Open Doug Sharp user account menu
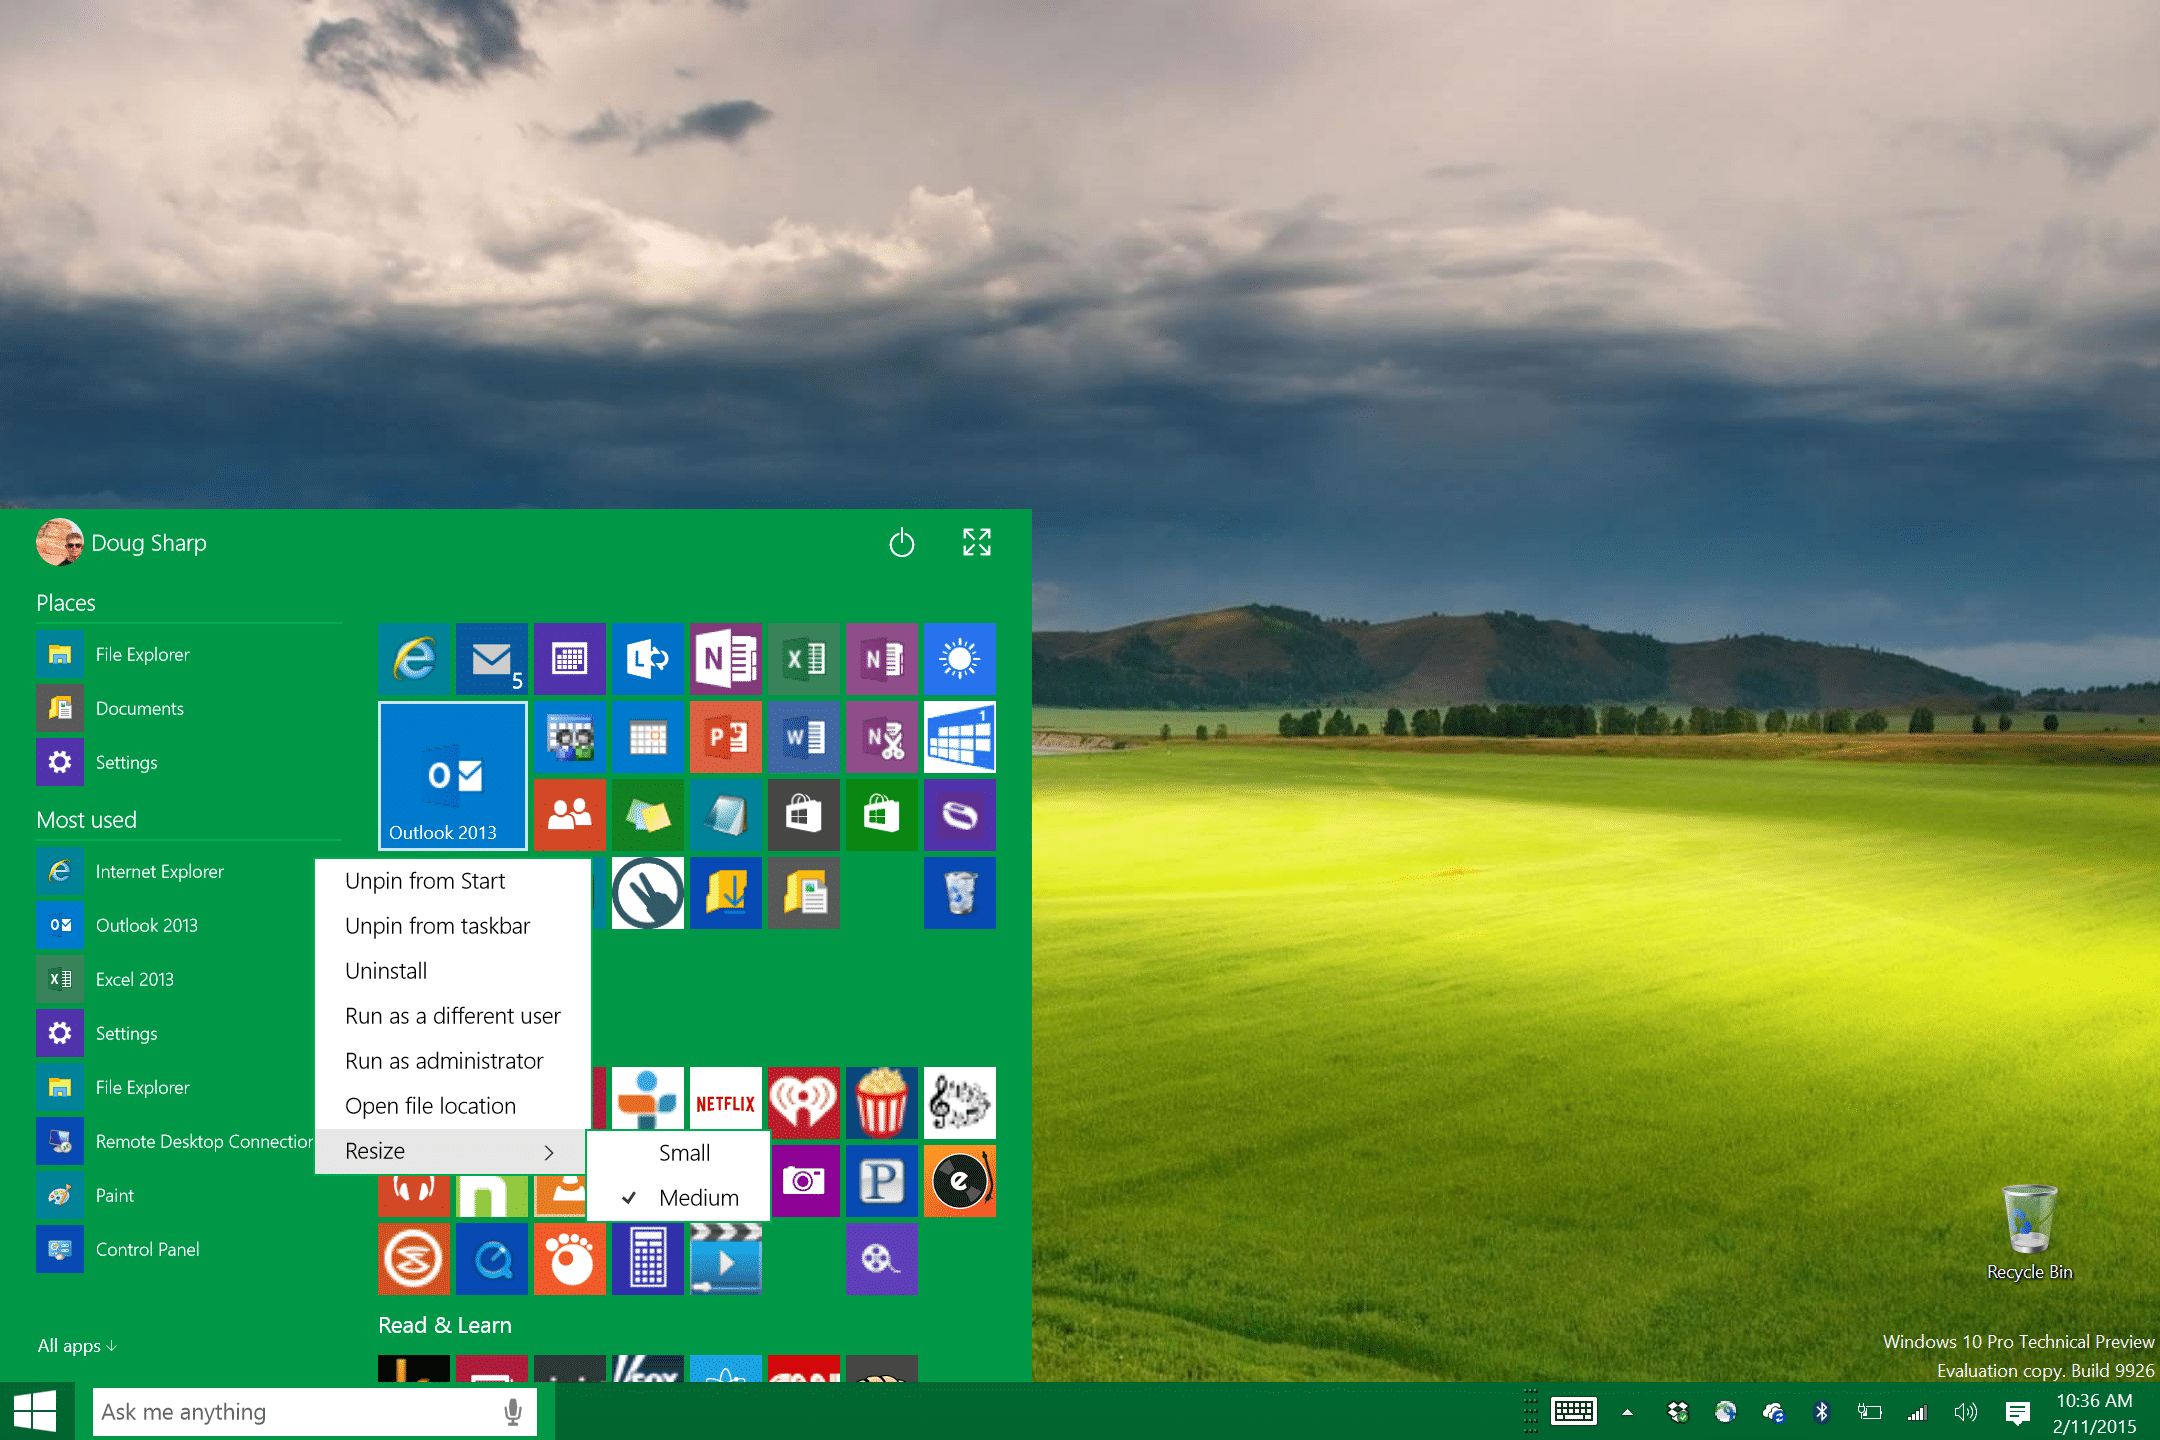 point(122,543)
